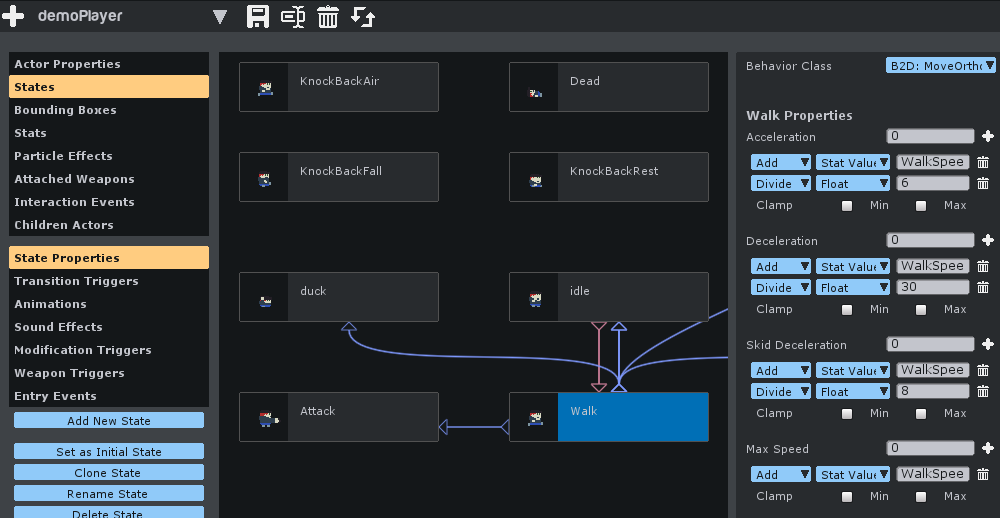This screenshot has height=518, width=1000.
Task: Check the Min clamp box under Skid Deceleration
Action: click(848, 414)
